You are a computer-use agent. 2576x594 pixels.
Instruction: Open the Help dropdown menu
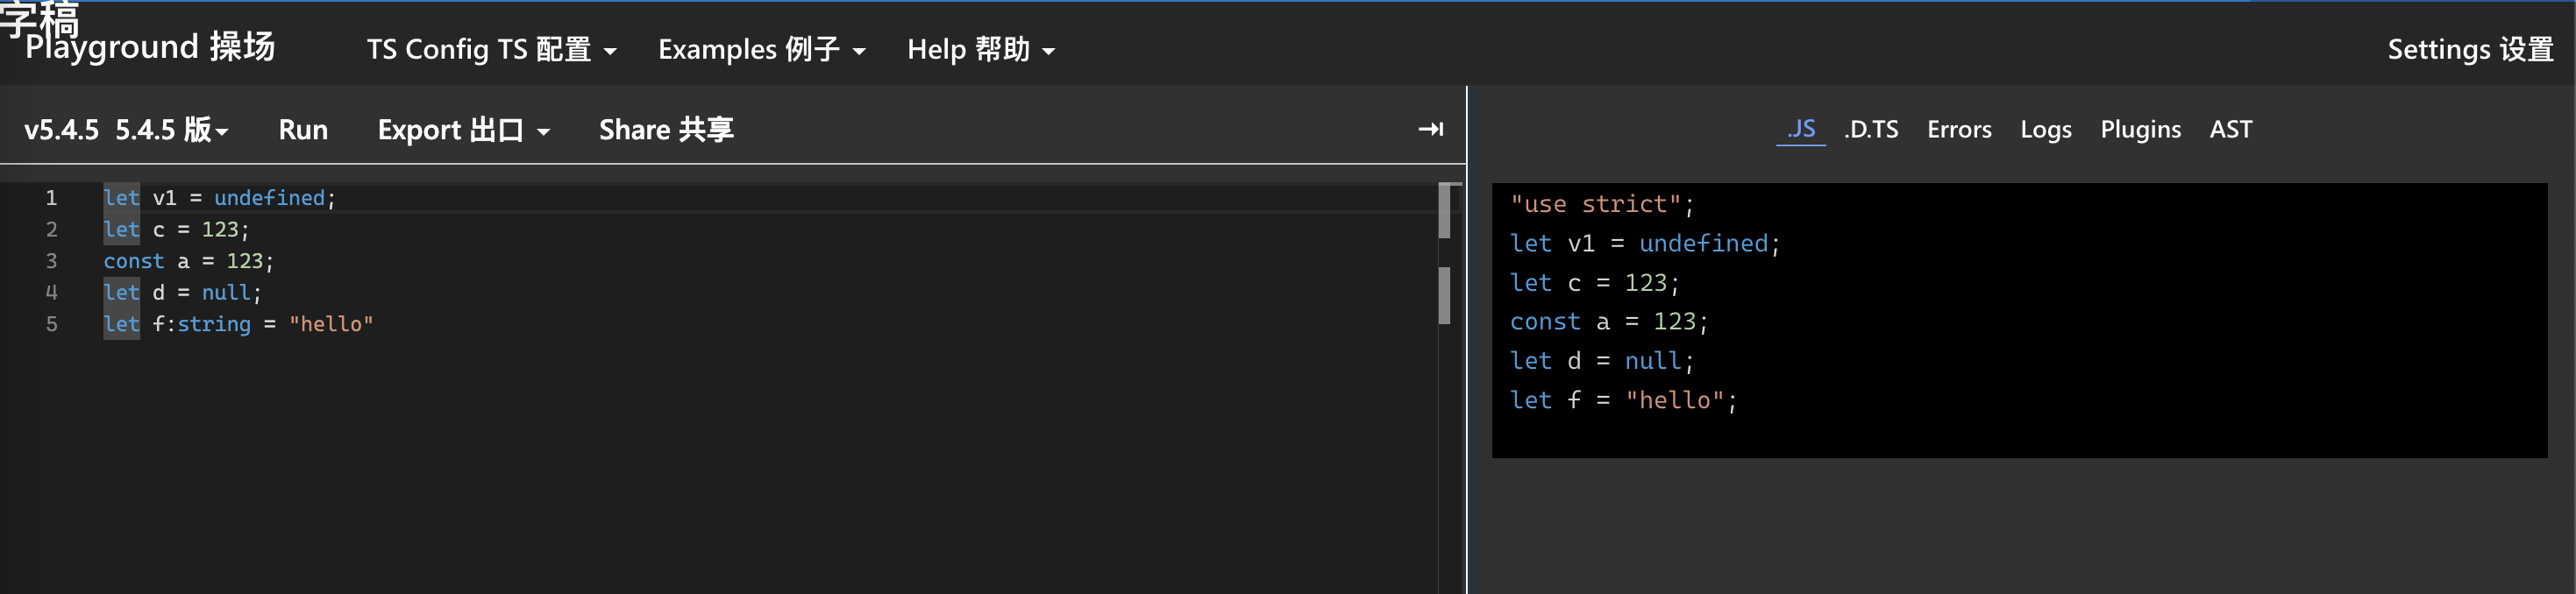click(980, 49)
